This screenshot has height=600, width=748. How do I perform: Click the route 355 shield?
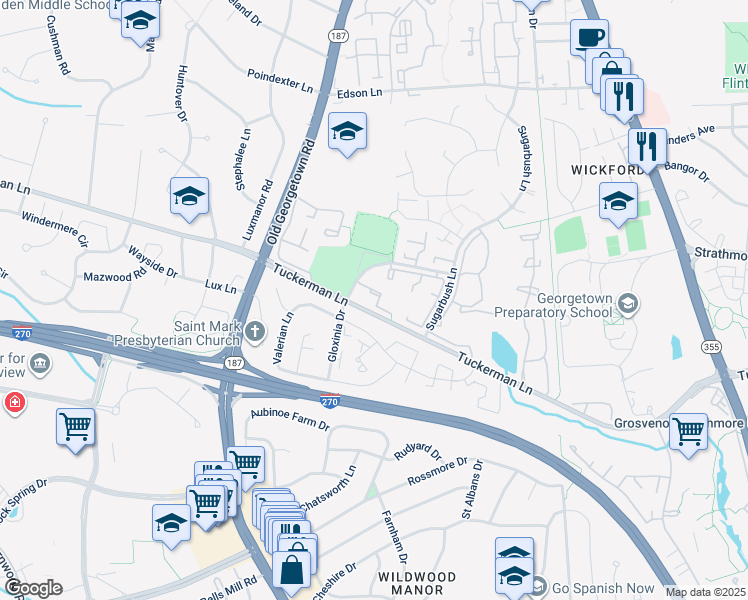click(711, 347)
